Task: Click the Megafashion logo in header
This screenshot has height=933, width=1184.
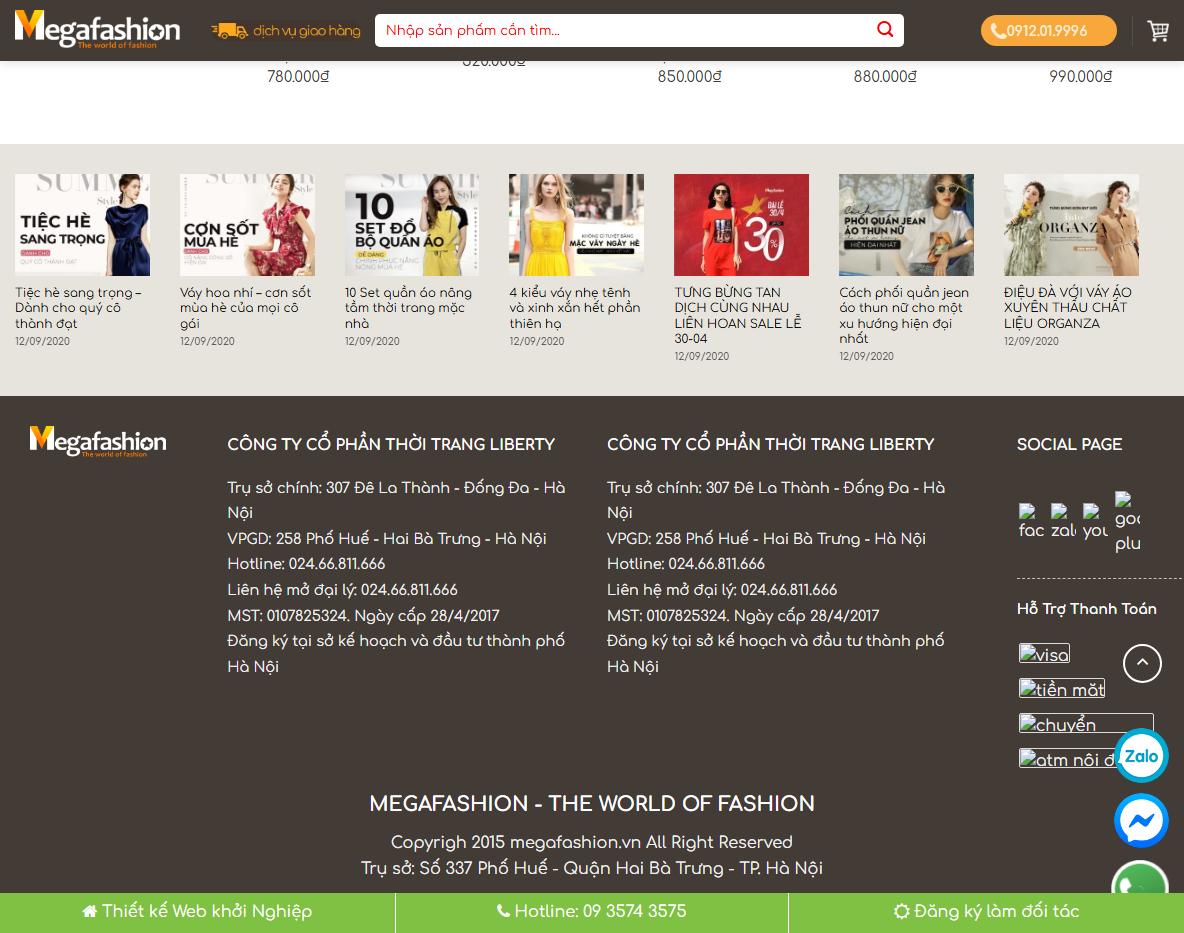Action: (97, 30)
